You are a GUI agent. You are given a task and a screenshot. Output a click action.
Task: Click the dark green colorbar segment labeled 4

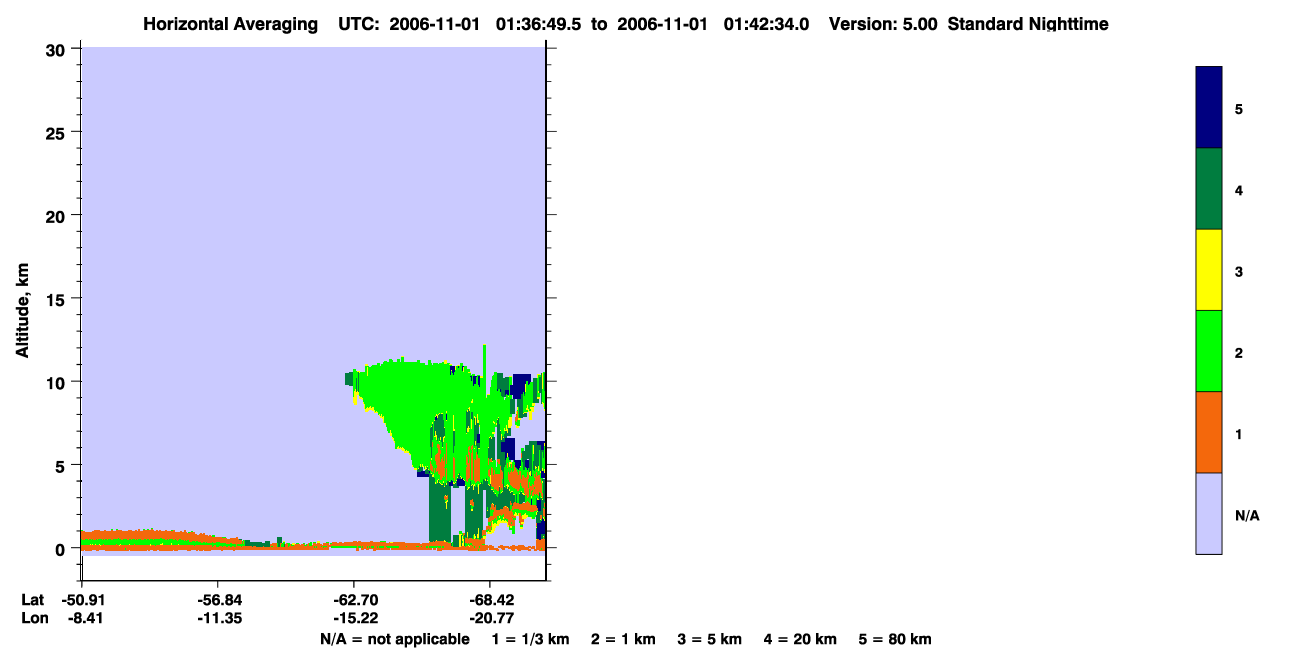point(1208,189)
